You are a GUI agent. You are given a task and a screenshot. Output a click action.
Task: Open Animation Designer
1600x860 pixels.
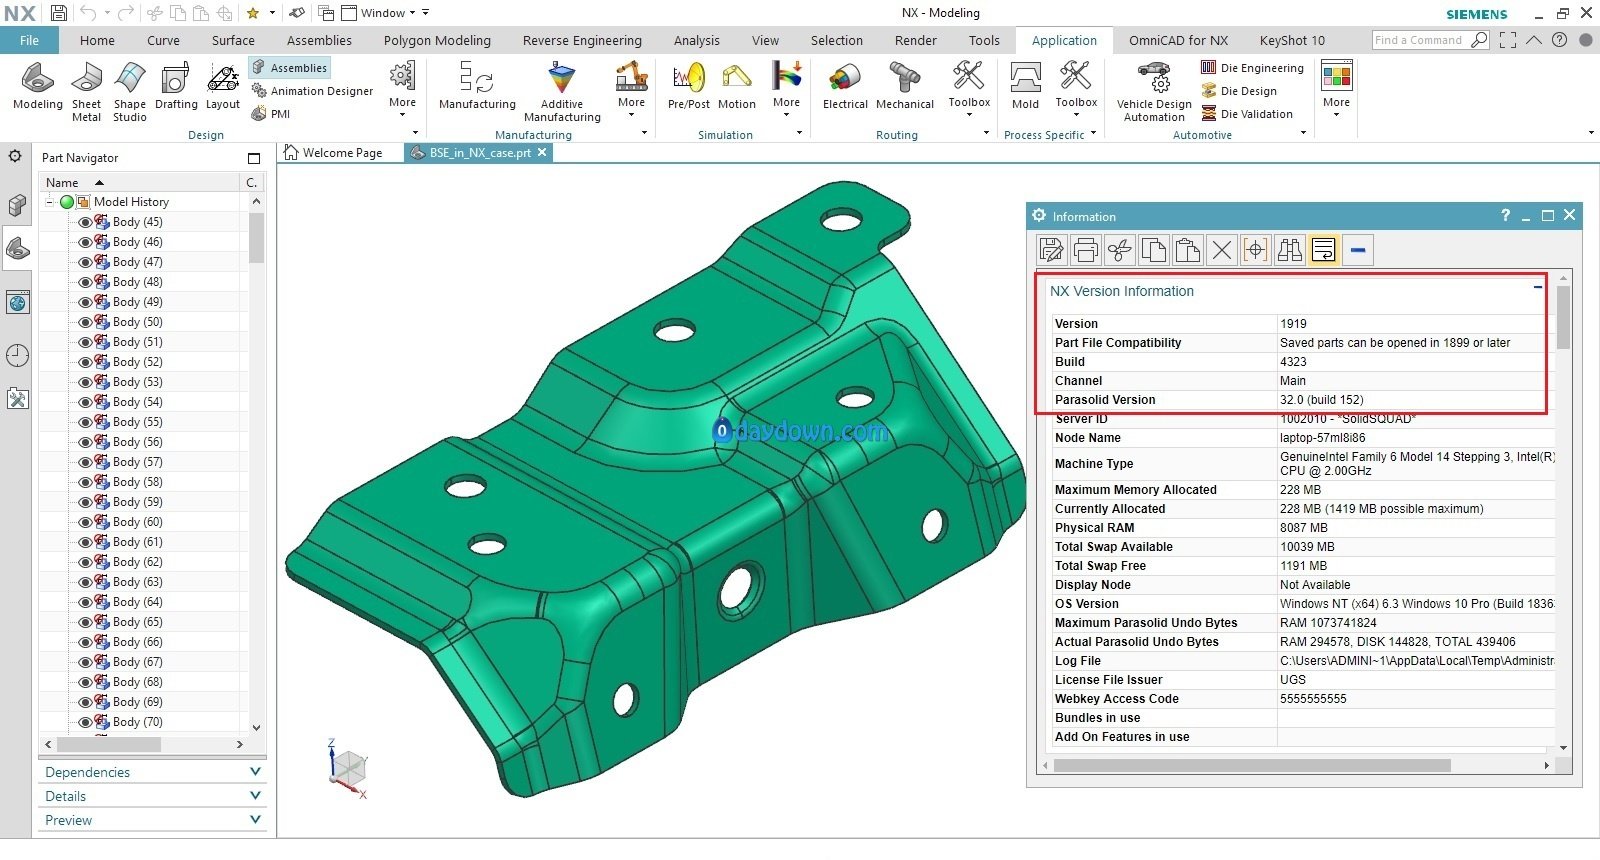tap(312, 91)
